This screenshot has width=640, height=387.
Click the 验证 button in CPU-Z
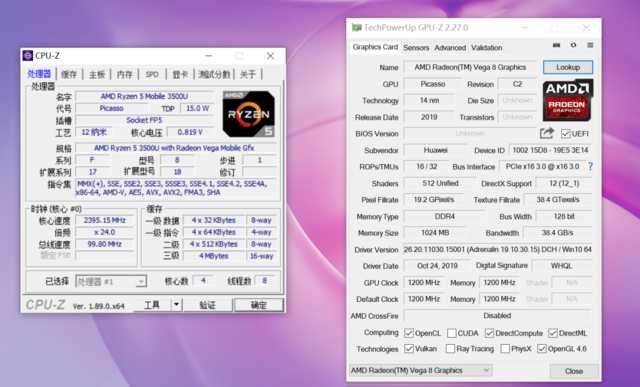pos(207,305)
